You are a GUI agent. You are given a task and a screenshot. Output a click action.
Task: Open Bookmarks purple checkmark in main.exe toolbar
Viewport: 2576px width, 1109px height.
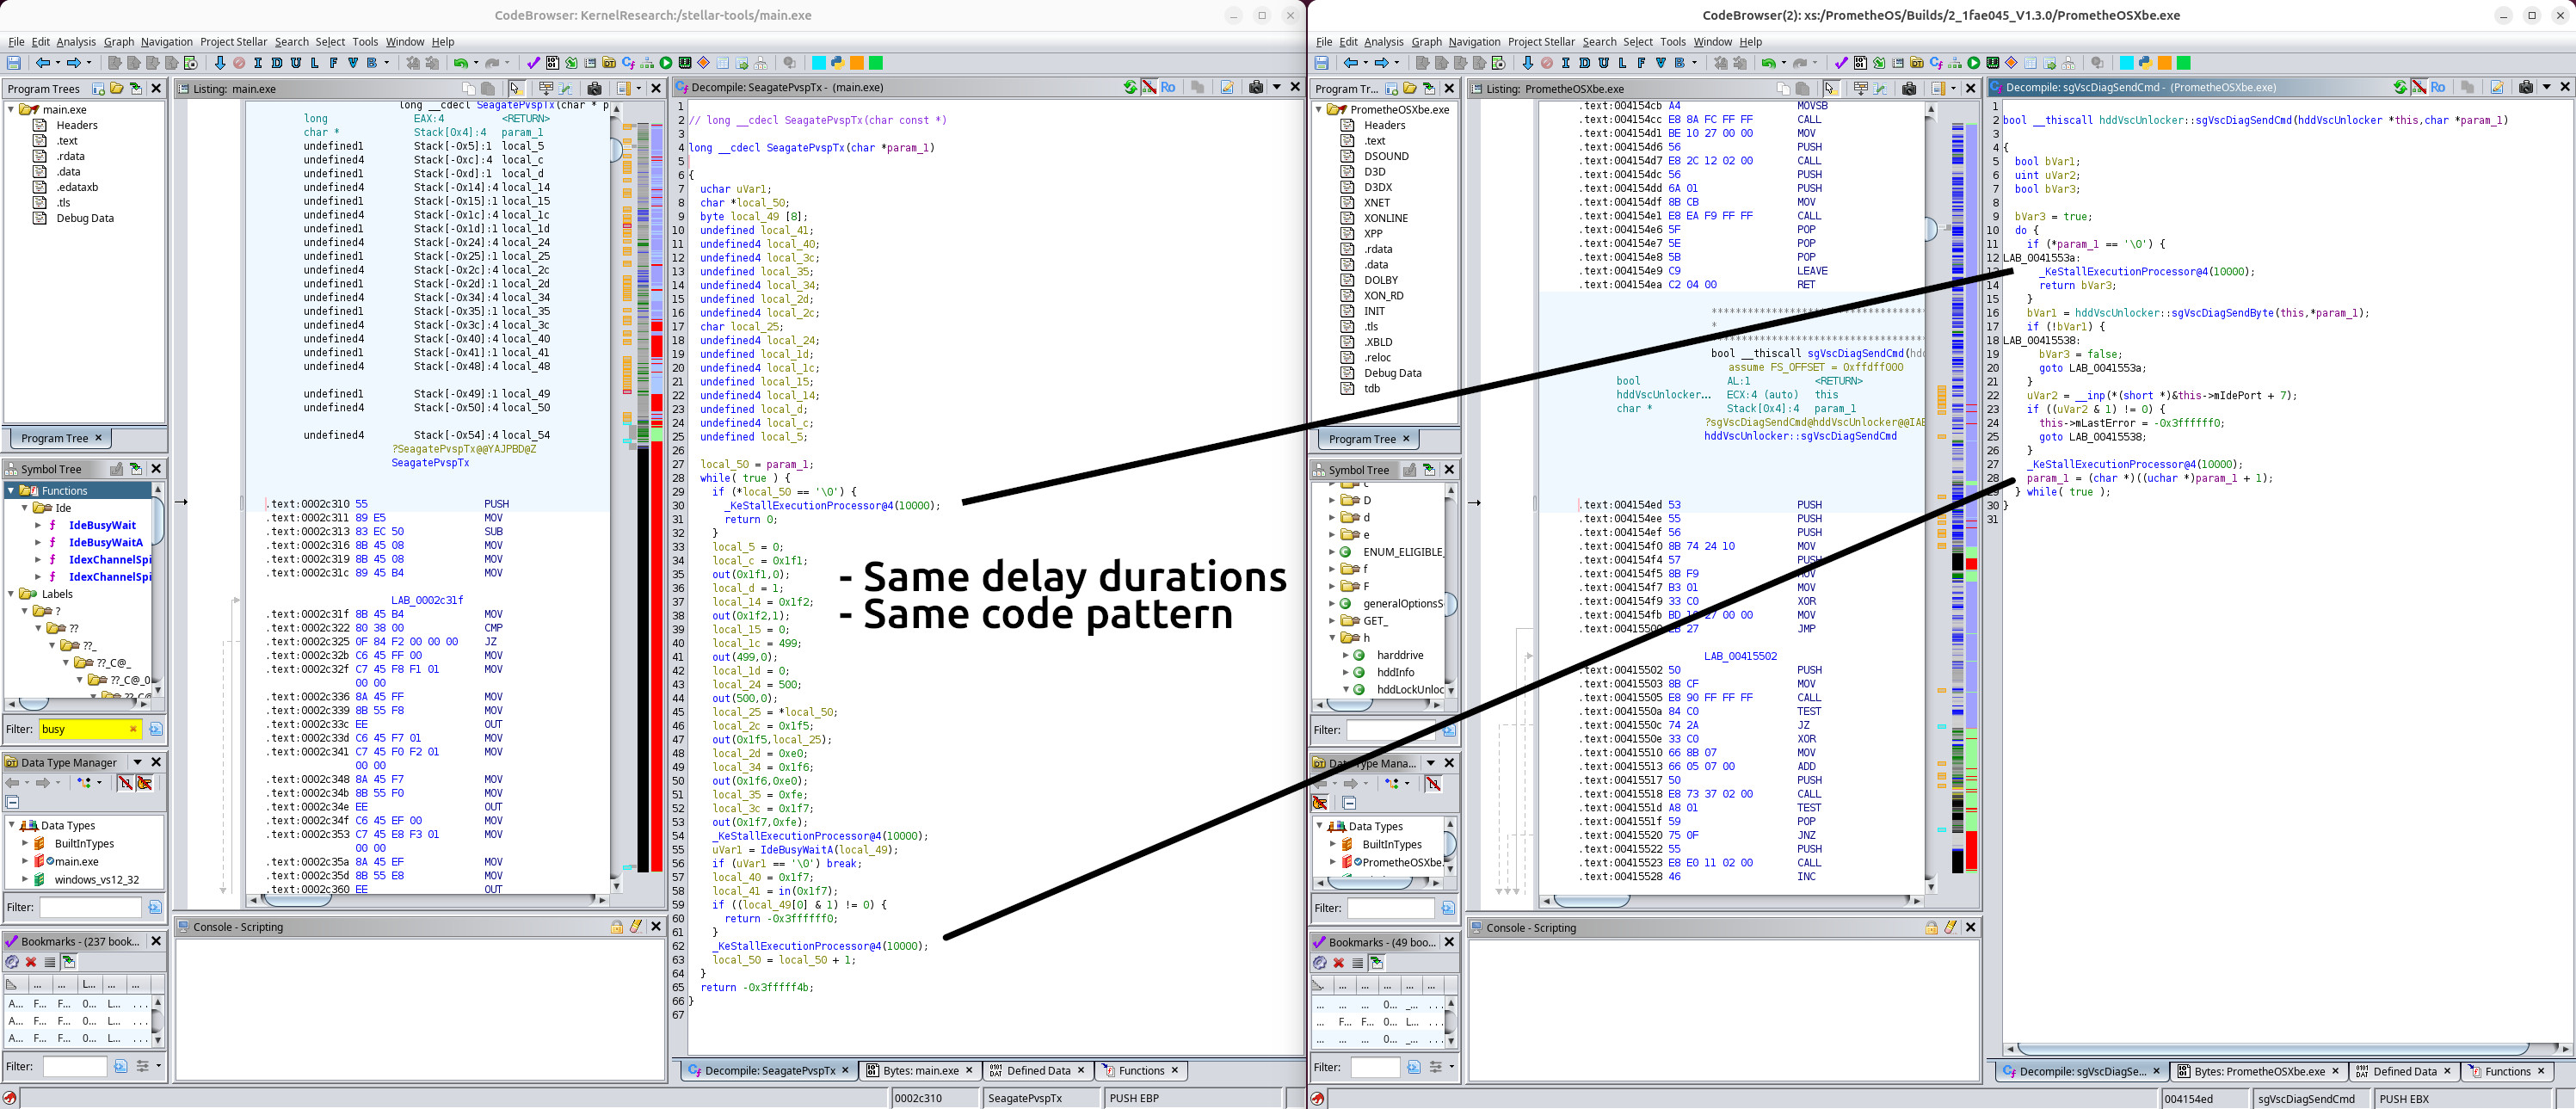coord(533,63)
